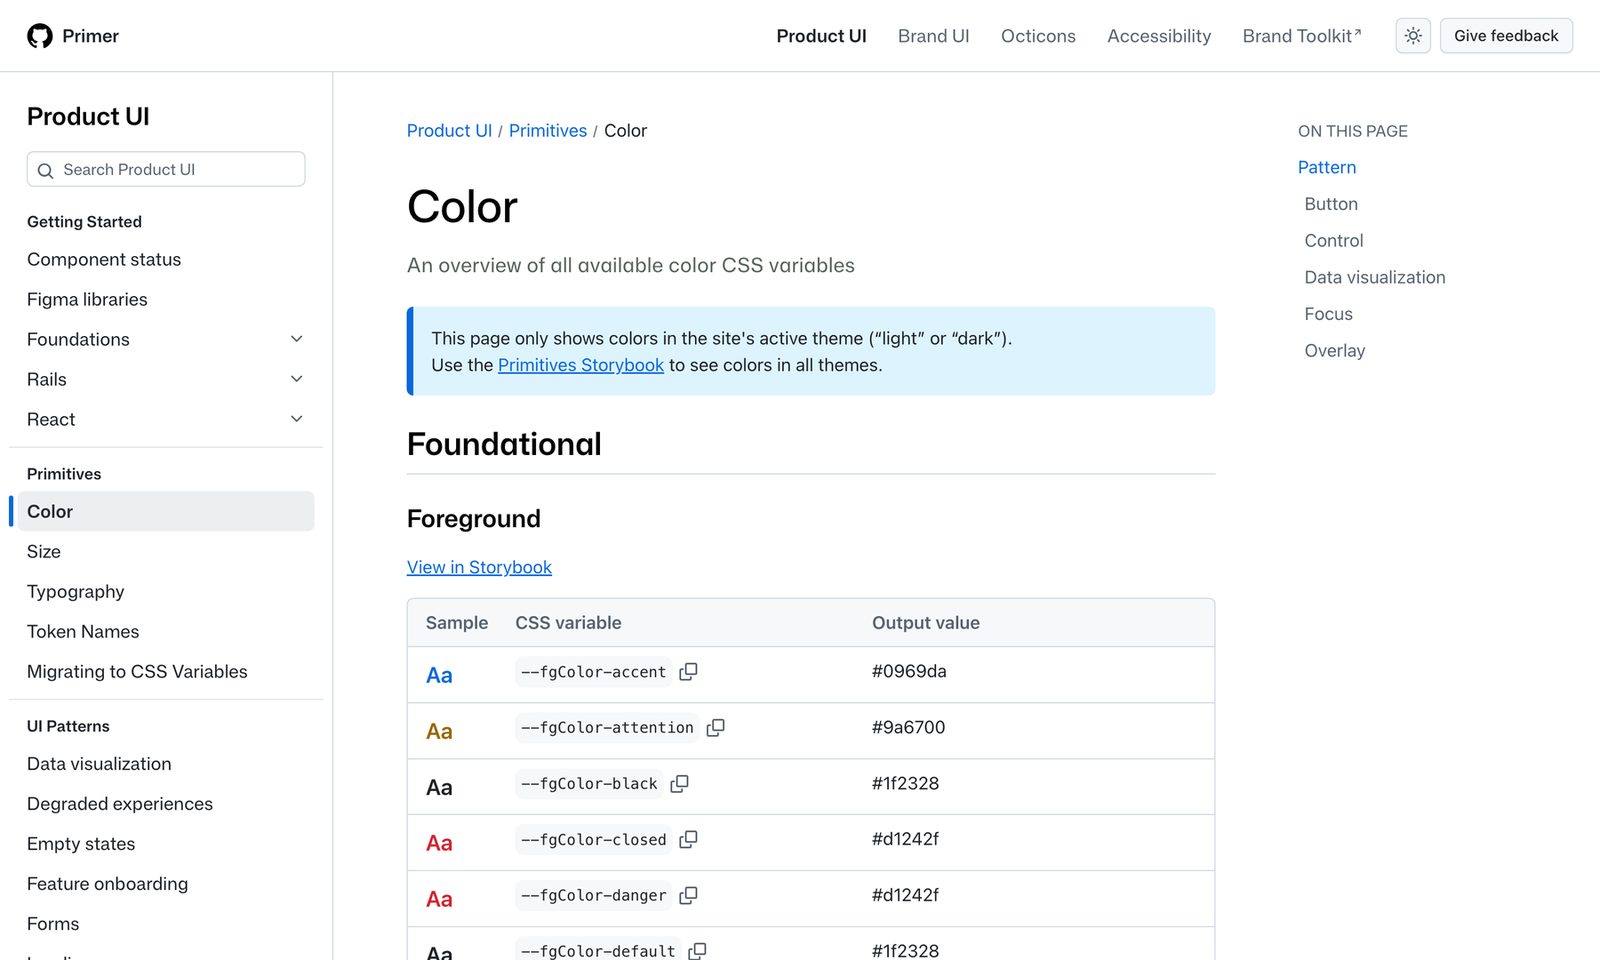The height and width of the screenshot is (960, 1600).
Task: Click the CSS variable column header
Action: [x=568, y=623]
